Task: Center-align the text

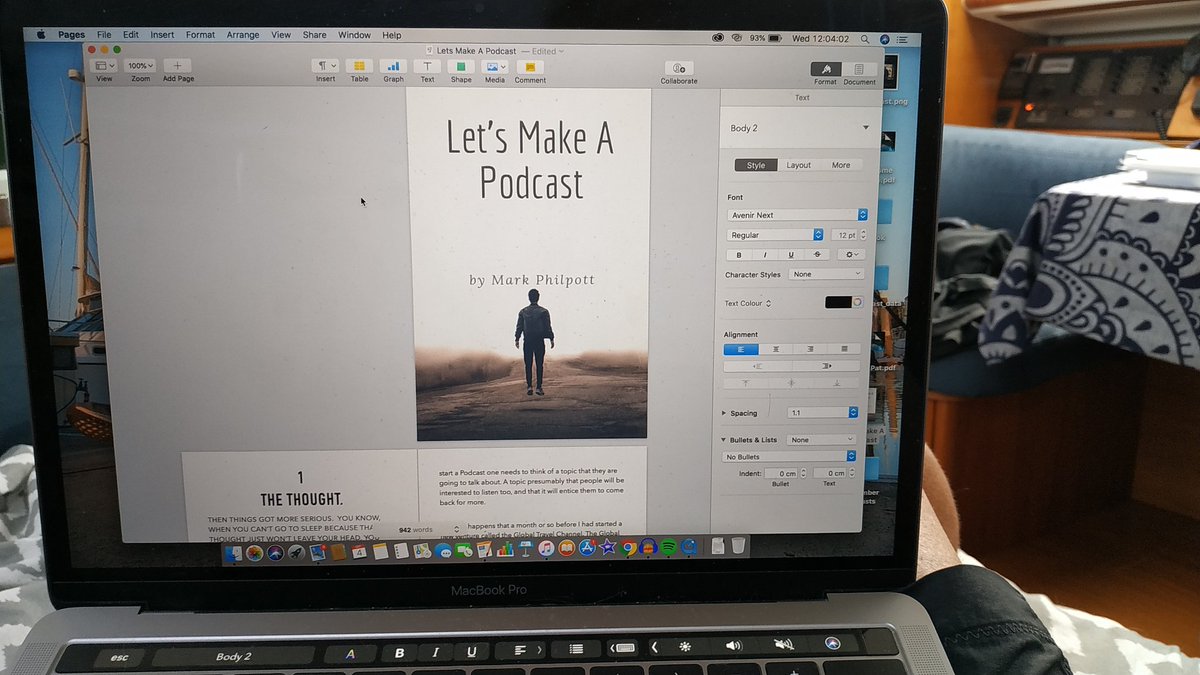Action: [775, 349]
